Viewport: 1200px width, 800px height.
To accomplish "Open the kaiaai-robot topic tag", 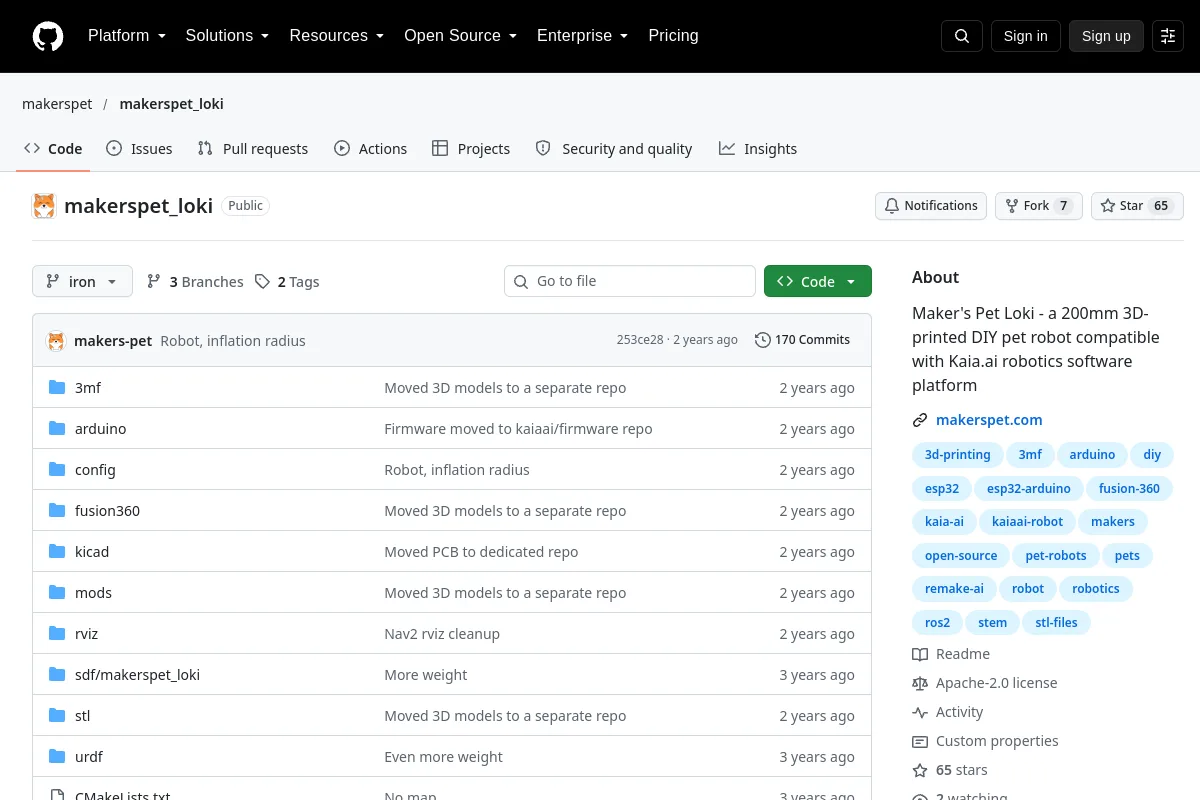I will click(1028, 522).
